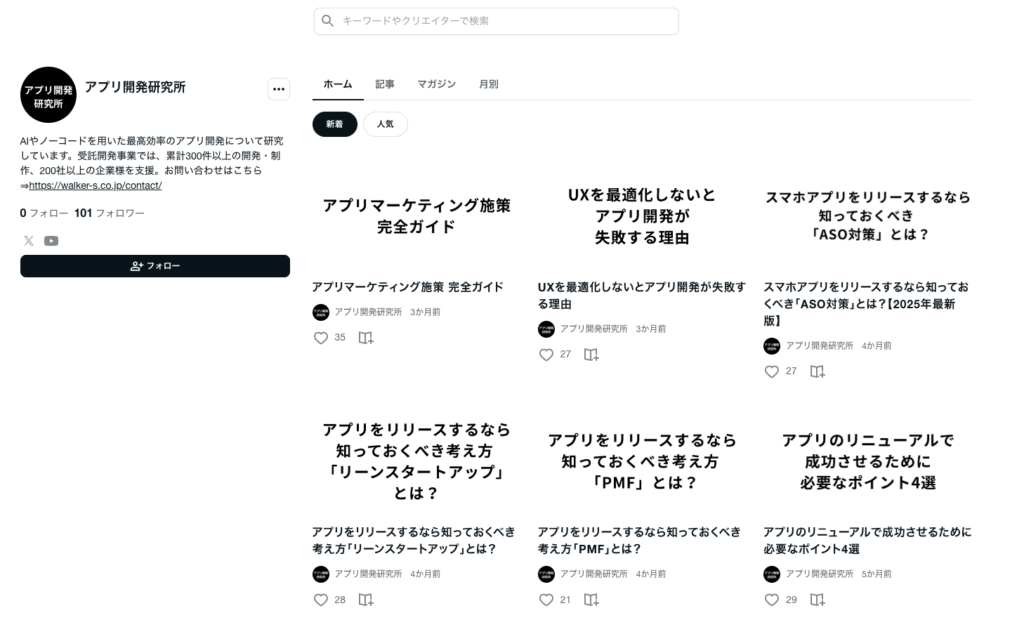Open the YouTube channel icon

[x=51, y=240]
